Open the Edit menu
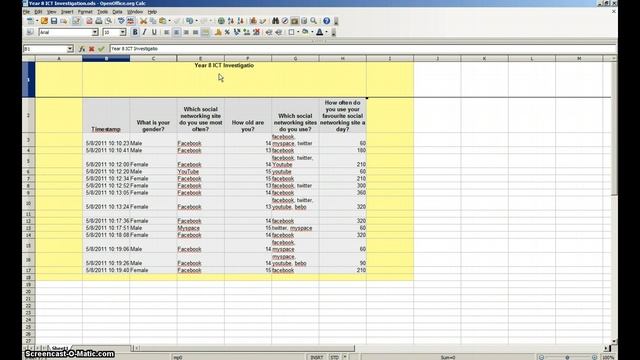 click(38, 12)
